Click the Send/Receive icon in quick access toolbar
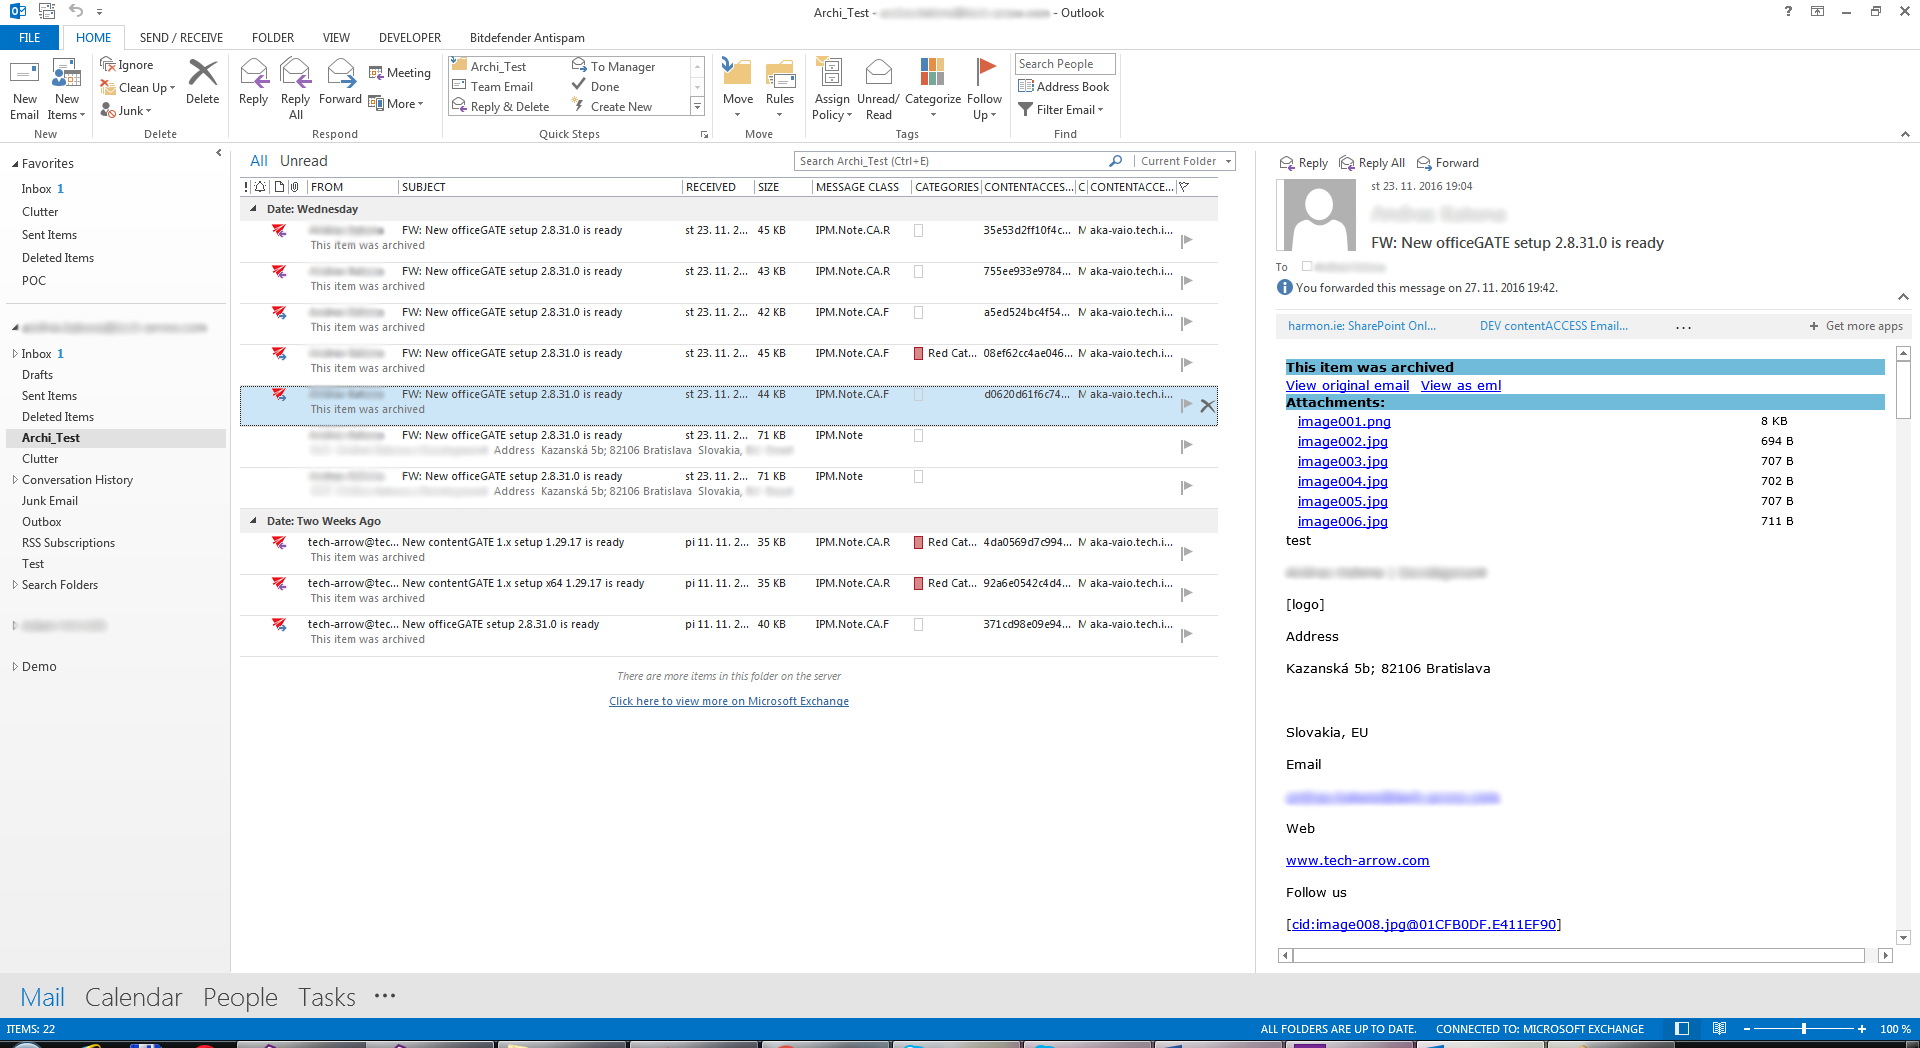1920x1048 pixels. tap(47, 11)
